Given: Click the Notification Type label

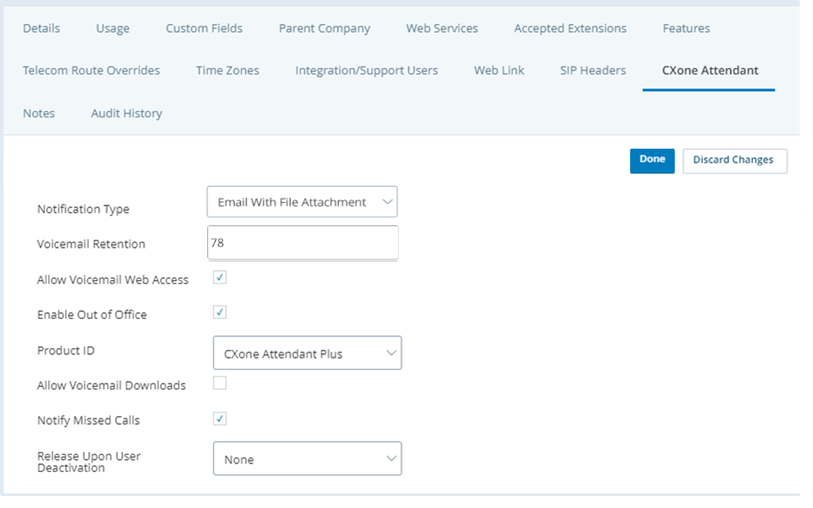Looking at the screenshot, I should 83,209.
